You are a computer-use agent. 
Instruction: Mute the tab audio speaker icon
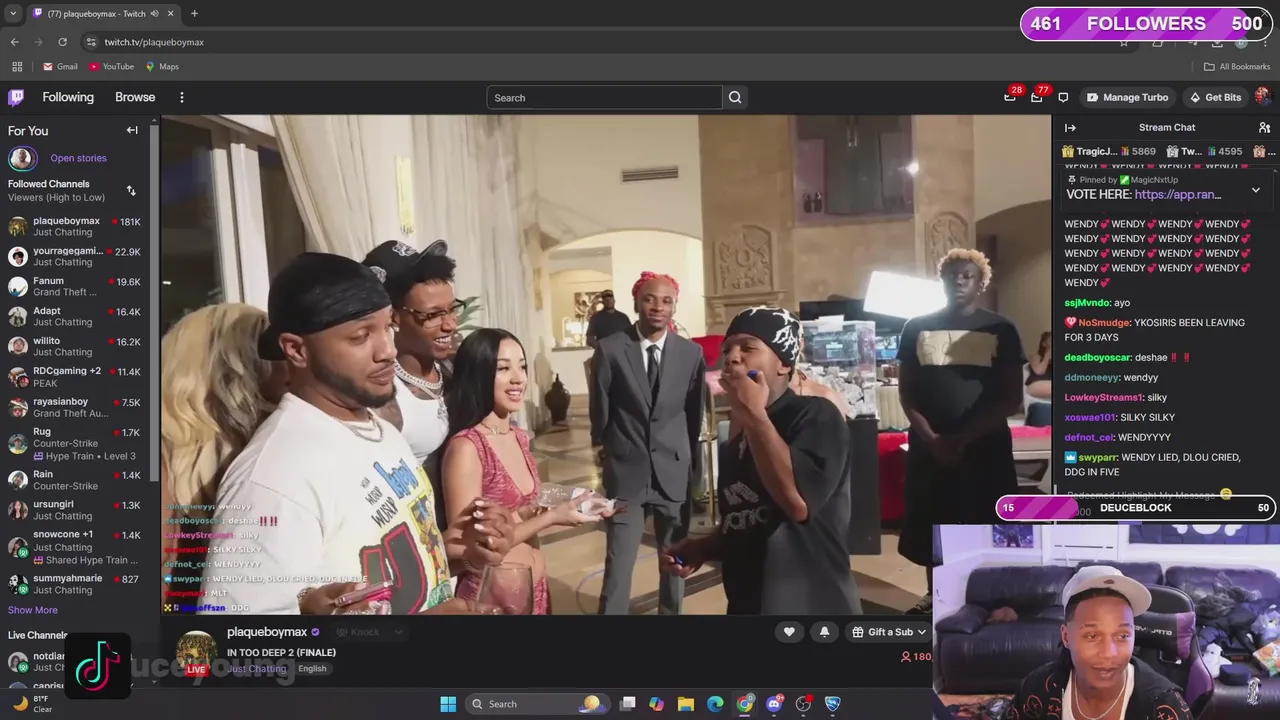154,13
